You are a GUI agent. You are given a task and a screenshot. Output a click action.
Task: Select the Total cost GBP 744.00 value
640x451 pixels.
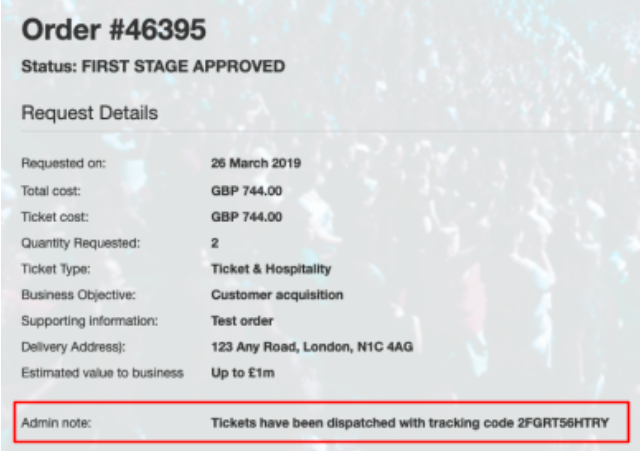(x=247, y=191)
